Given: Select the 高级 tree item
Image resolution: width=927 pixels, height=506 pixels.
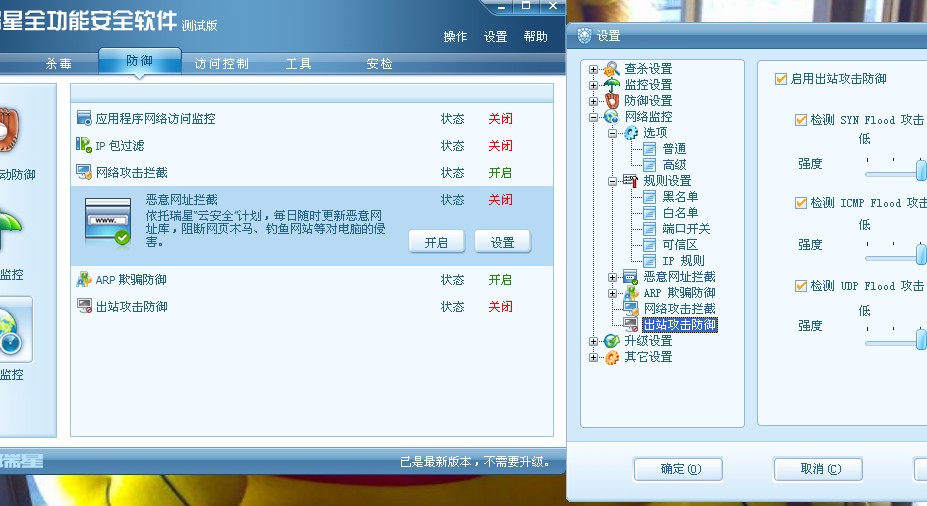Looking at the screenshot, I should tap(674, 164).
